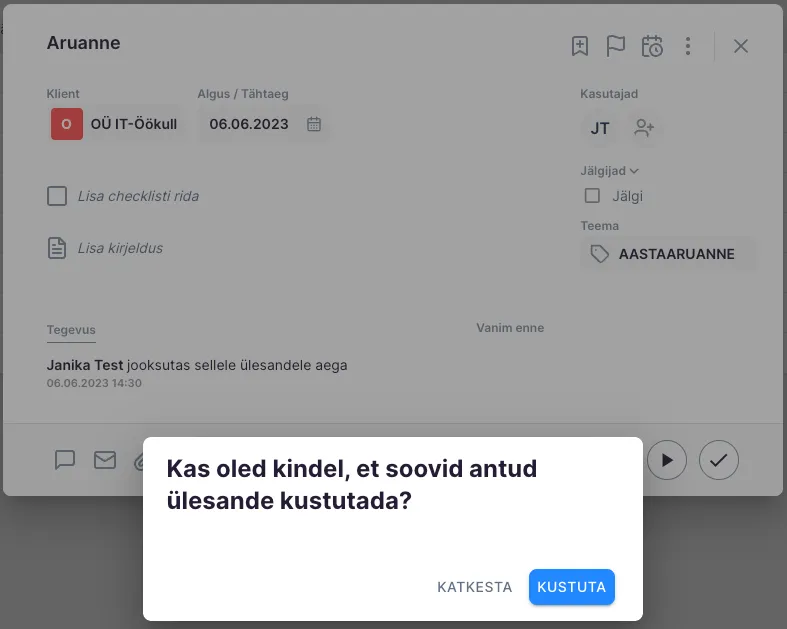Open the date picker calendar icon
Screen dimensions: 787x629
coord(314,124)
